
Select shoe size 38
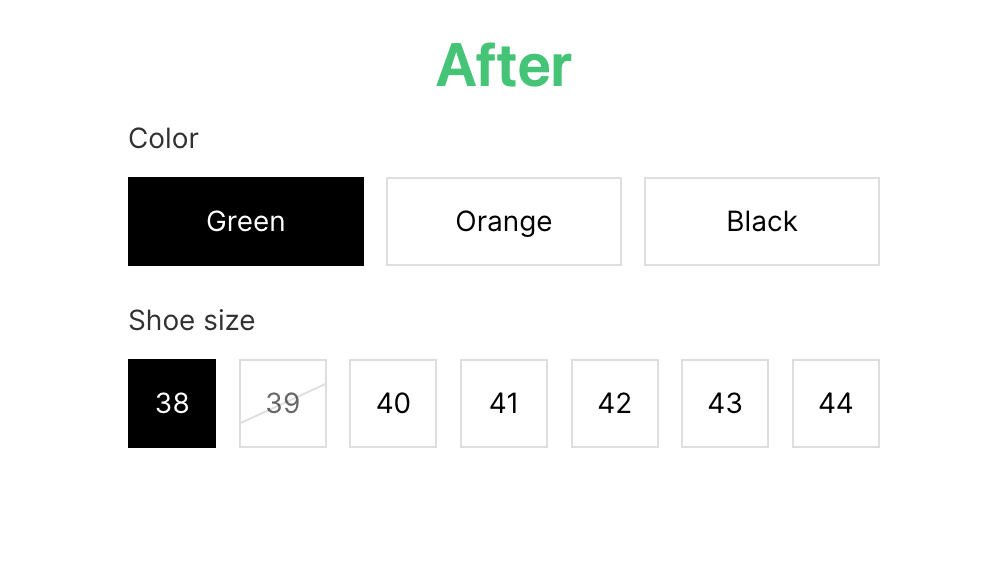(172, 403)
